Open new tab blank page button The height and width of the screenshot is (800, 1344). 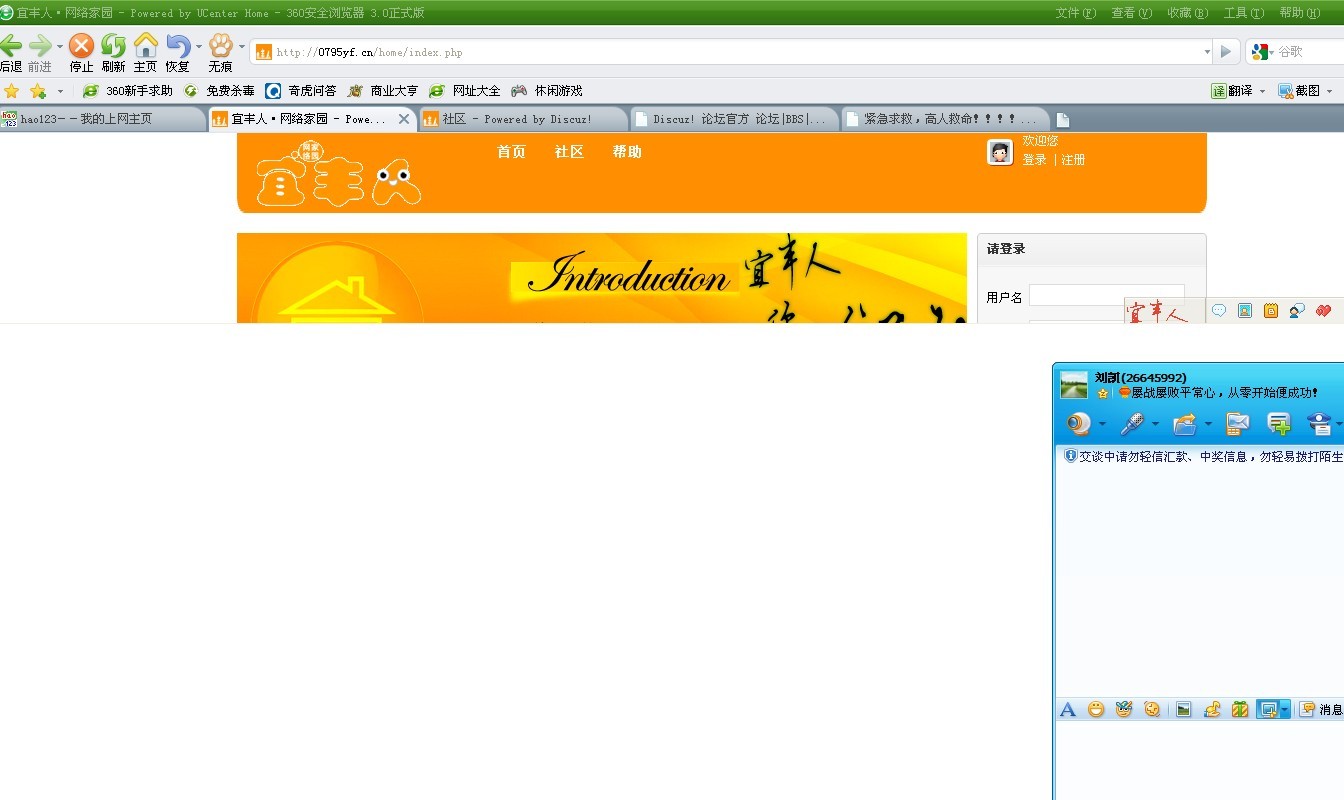coord(1063,119)
